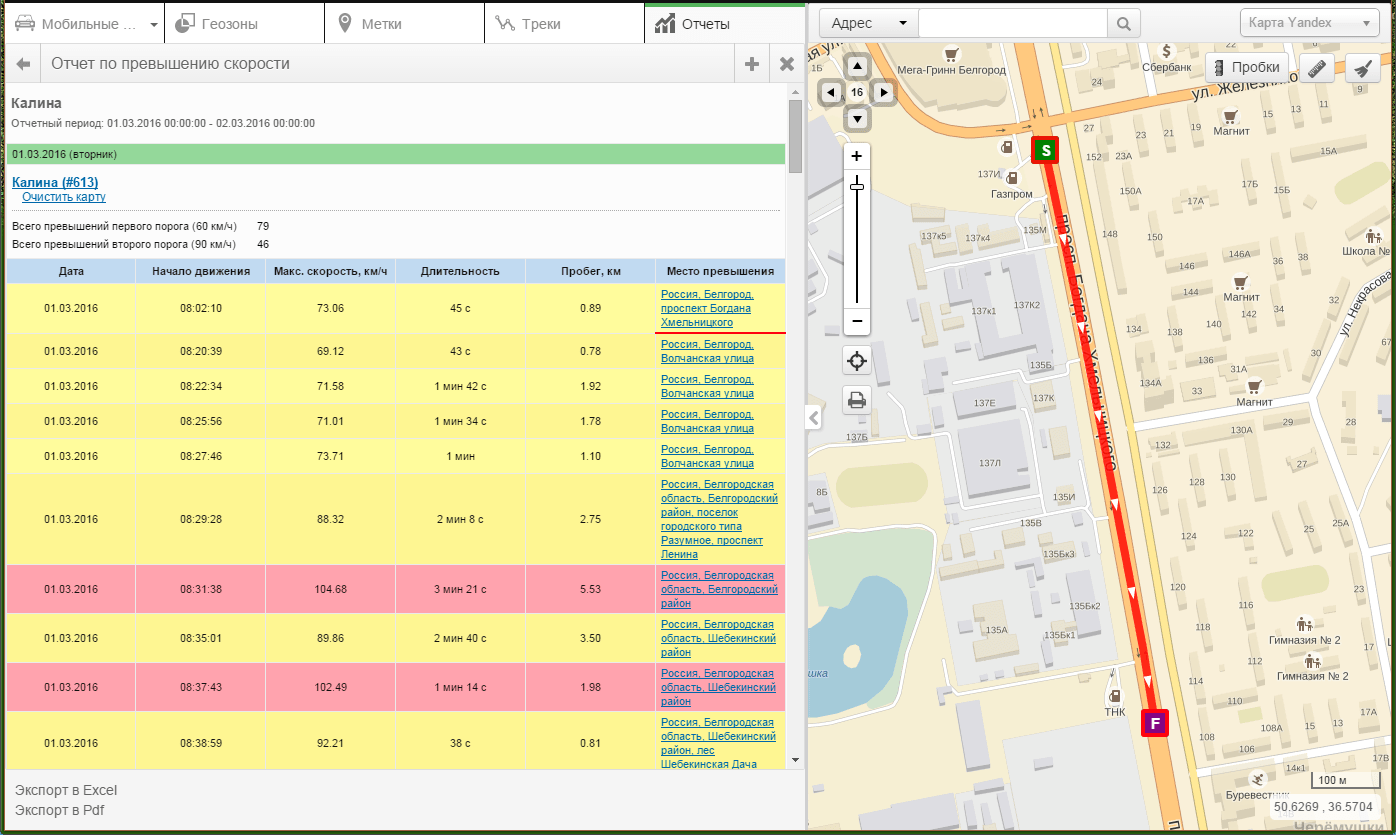The image size is (1396, 835).
Task: Click the Газпром fuel station icon
Action: pos(1012,178)
